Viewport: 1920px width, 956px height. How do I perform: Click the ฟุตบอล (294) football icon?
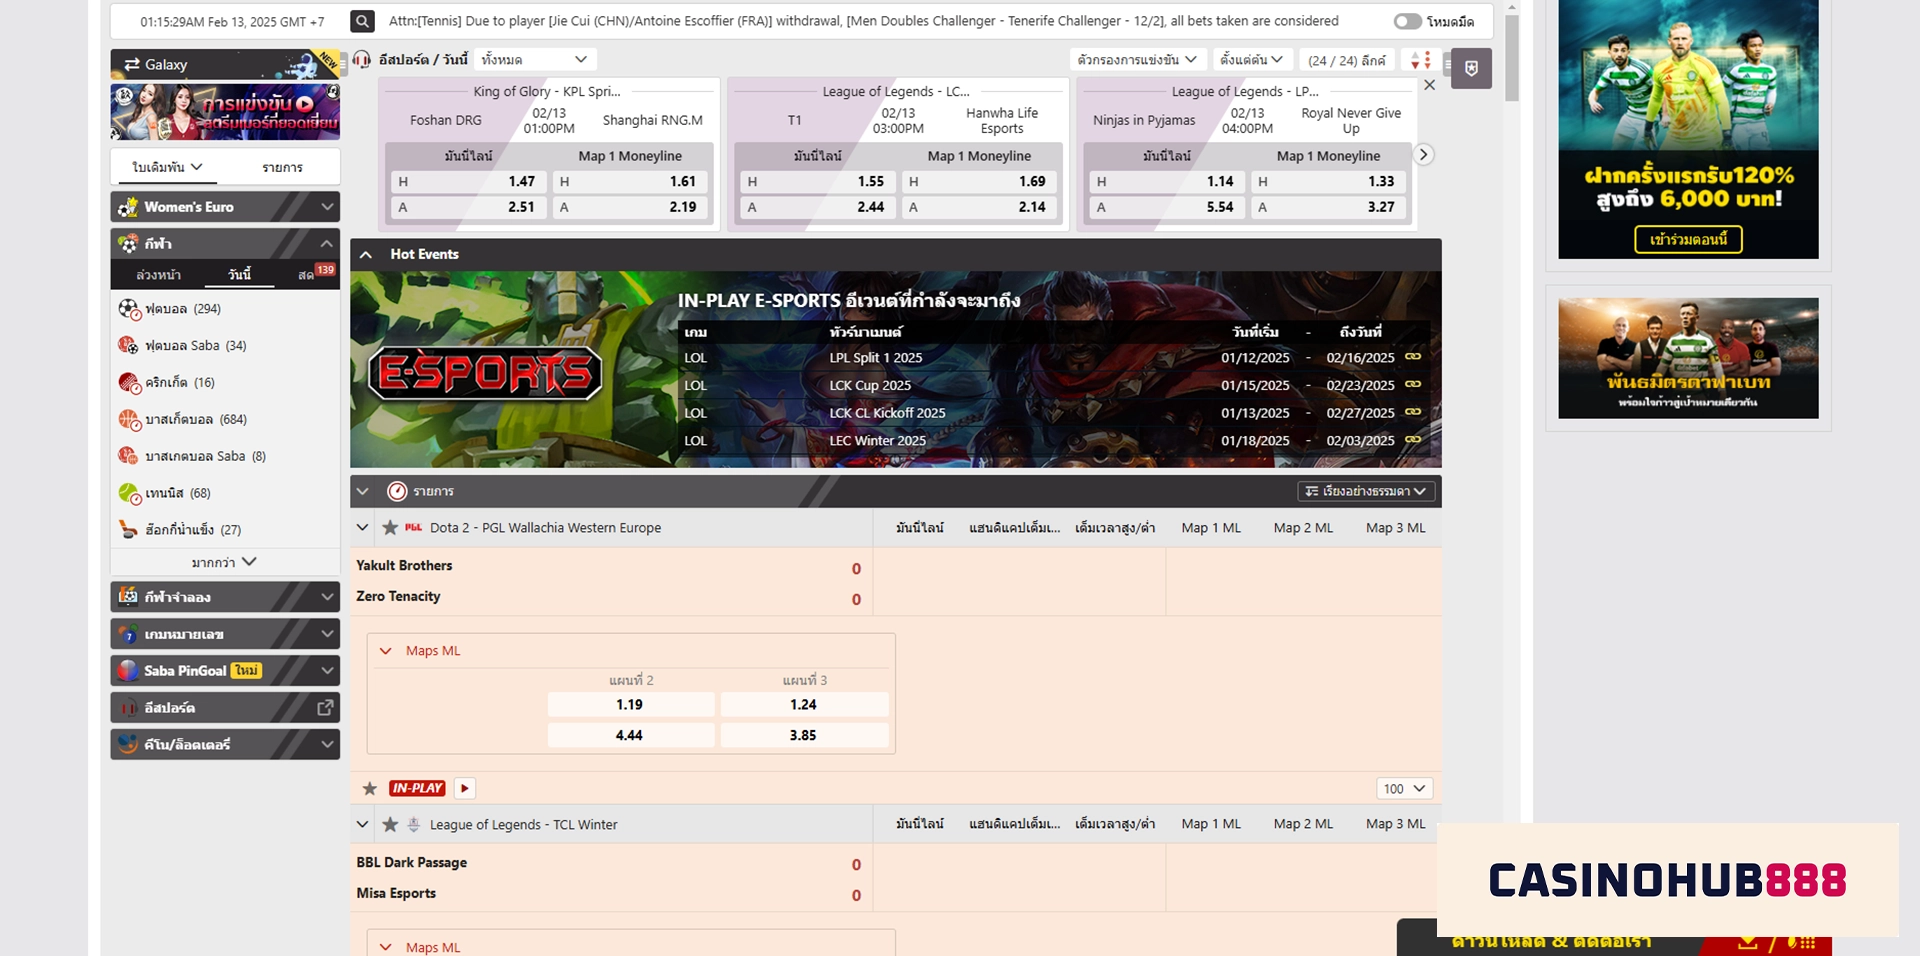[x=128, y=309]
